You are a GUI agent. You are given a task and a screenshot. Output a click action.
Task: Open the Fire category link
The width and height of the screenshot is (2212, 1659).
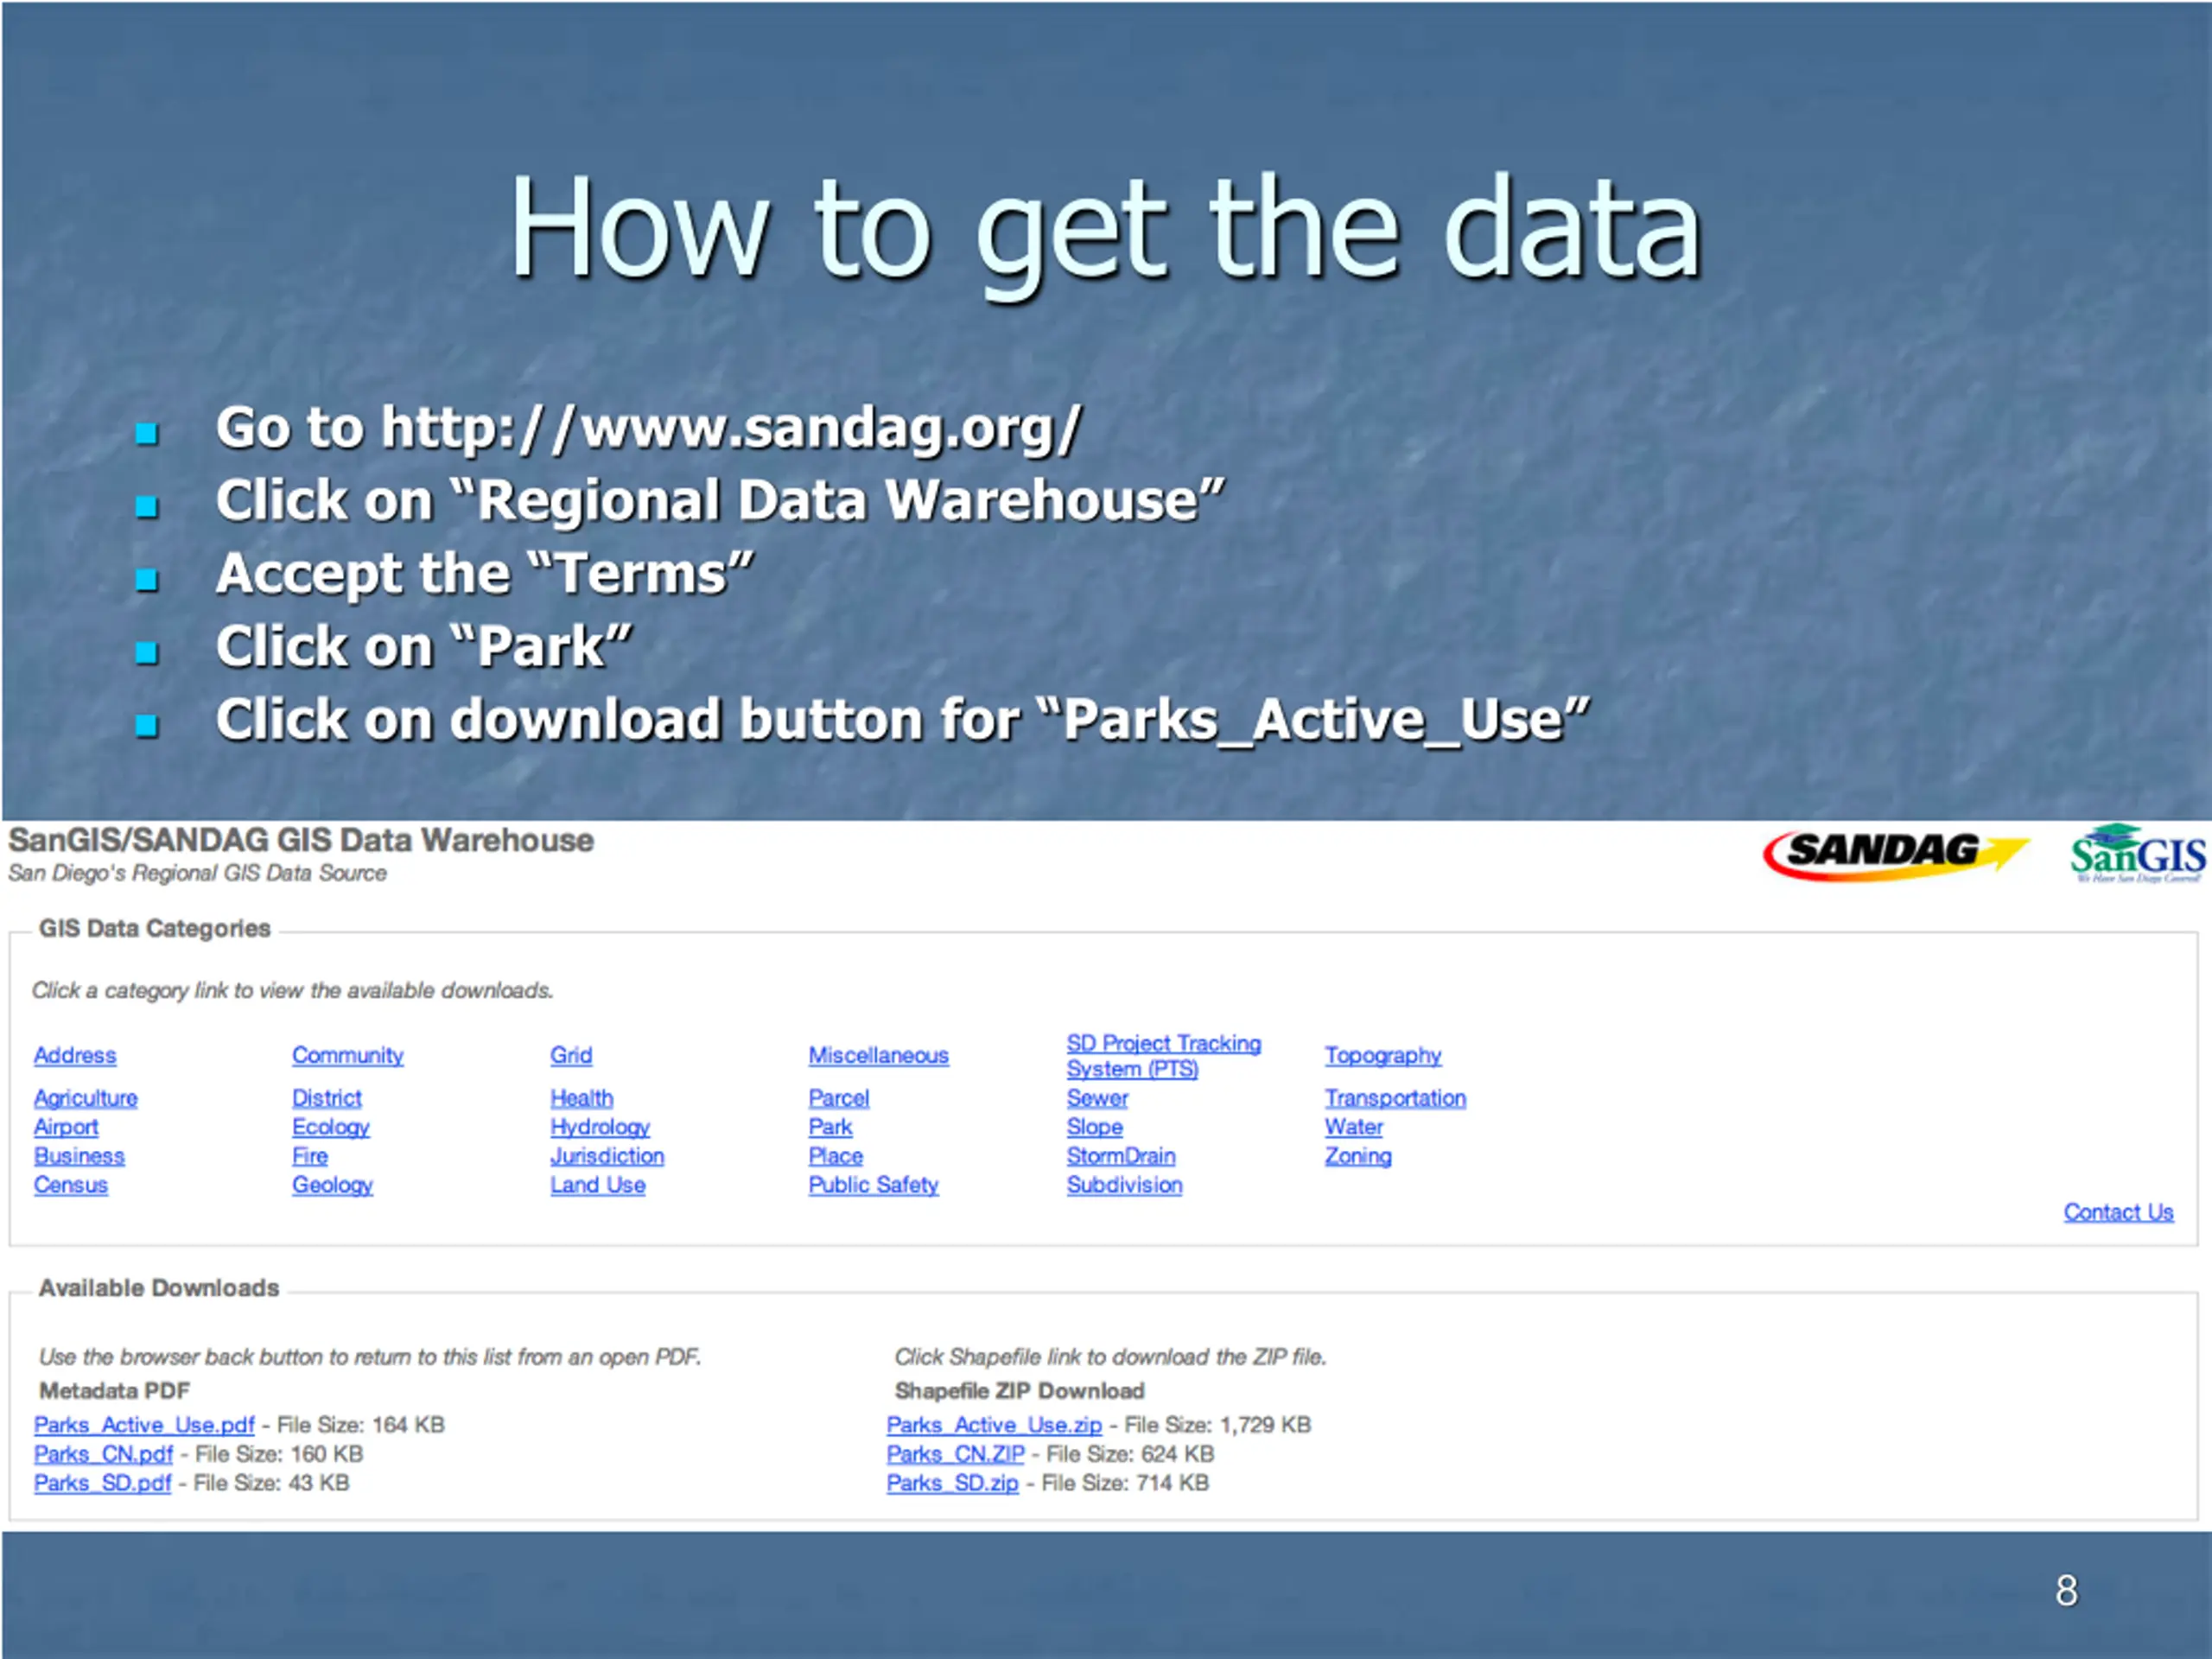pyautogui.click(x=310, y=1156)
